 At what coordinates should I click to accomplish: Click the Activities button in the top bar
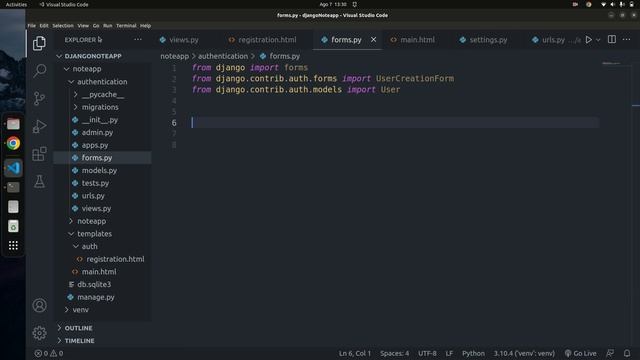[x=16, y=4]
